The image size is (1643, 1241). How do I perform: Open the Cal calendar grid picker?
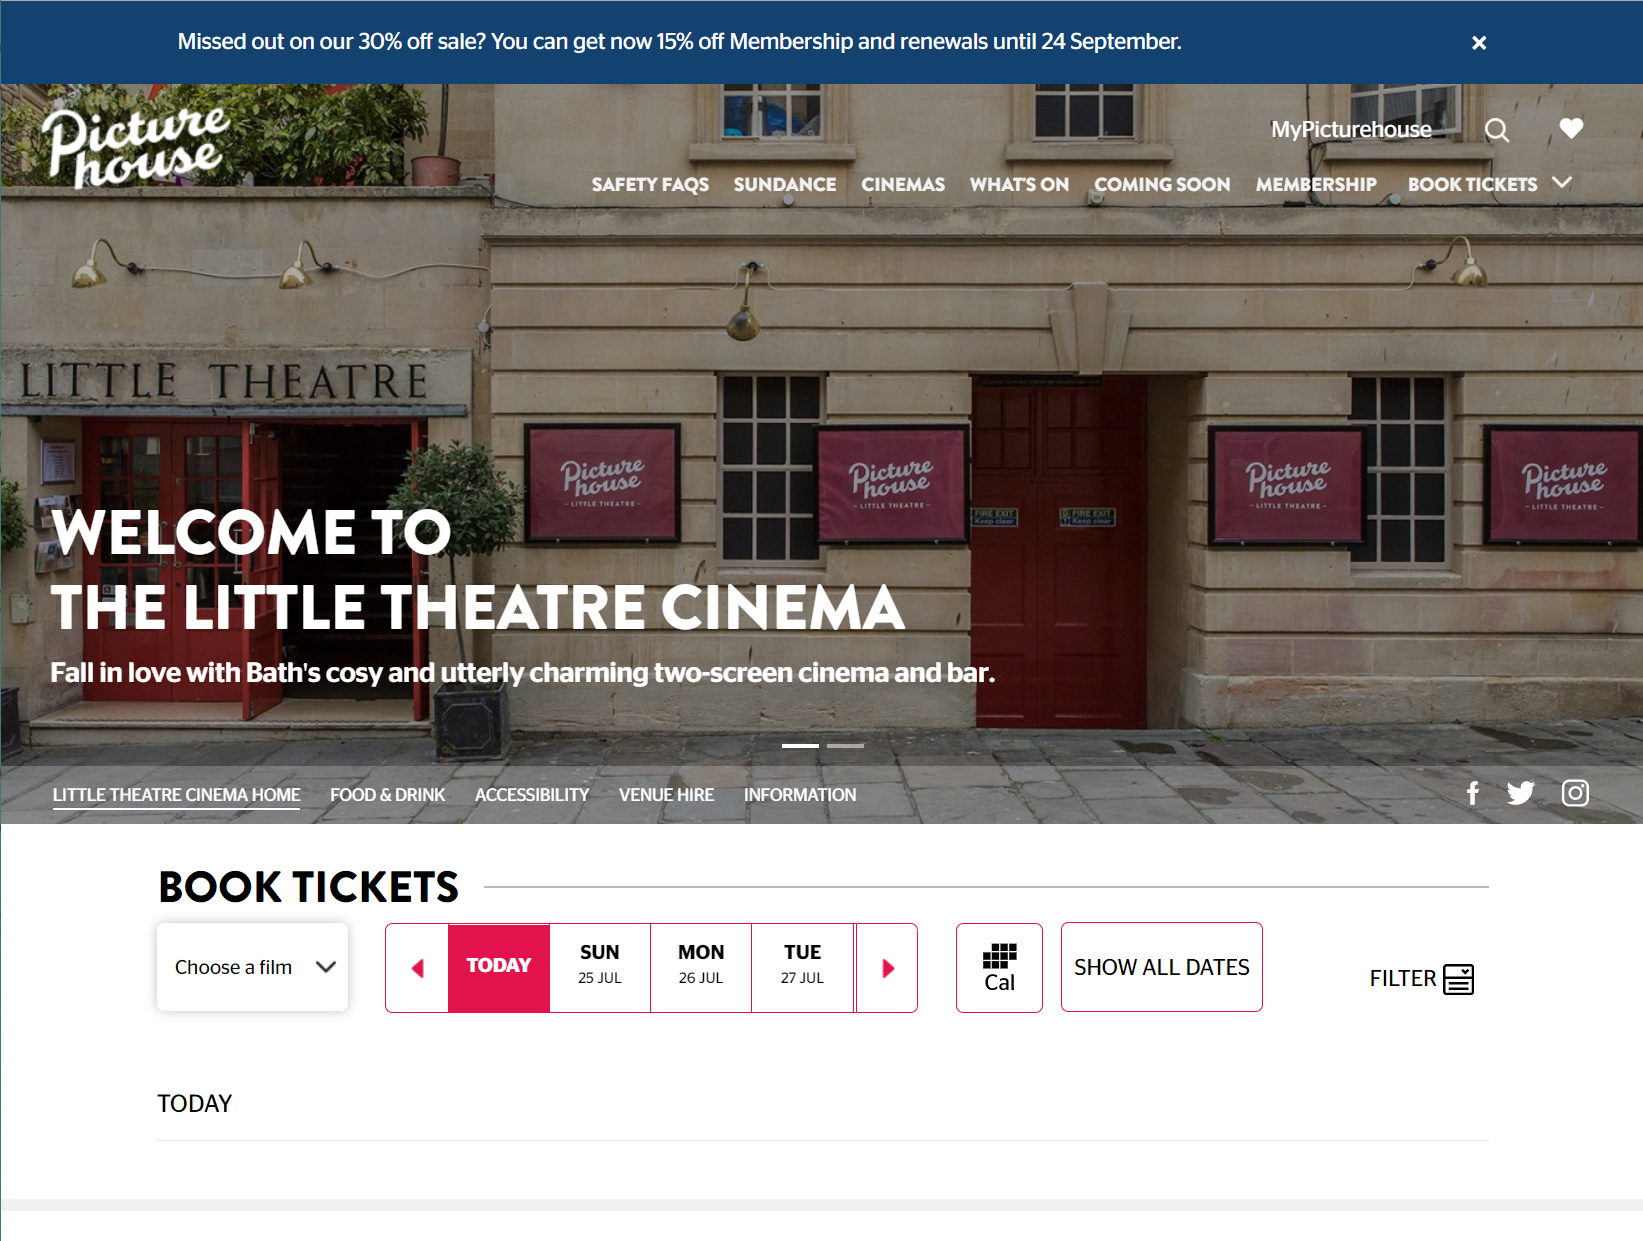[x=999, y=967]
